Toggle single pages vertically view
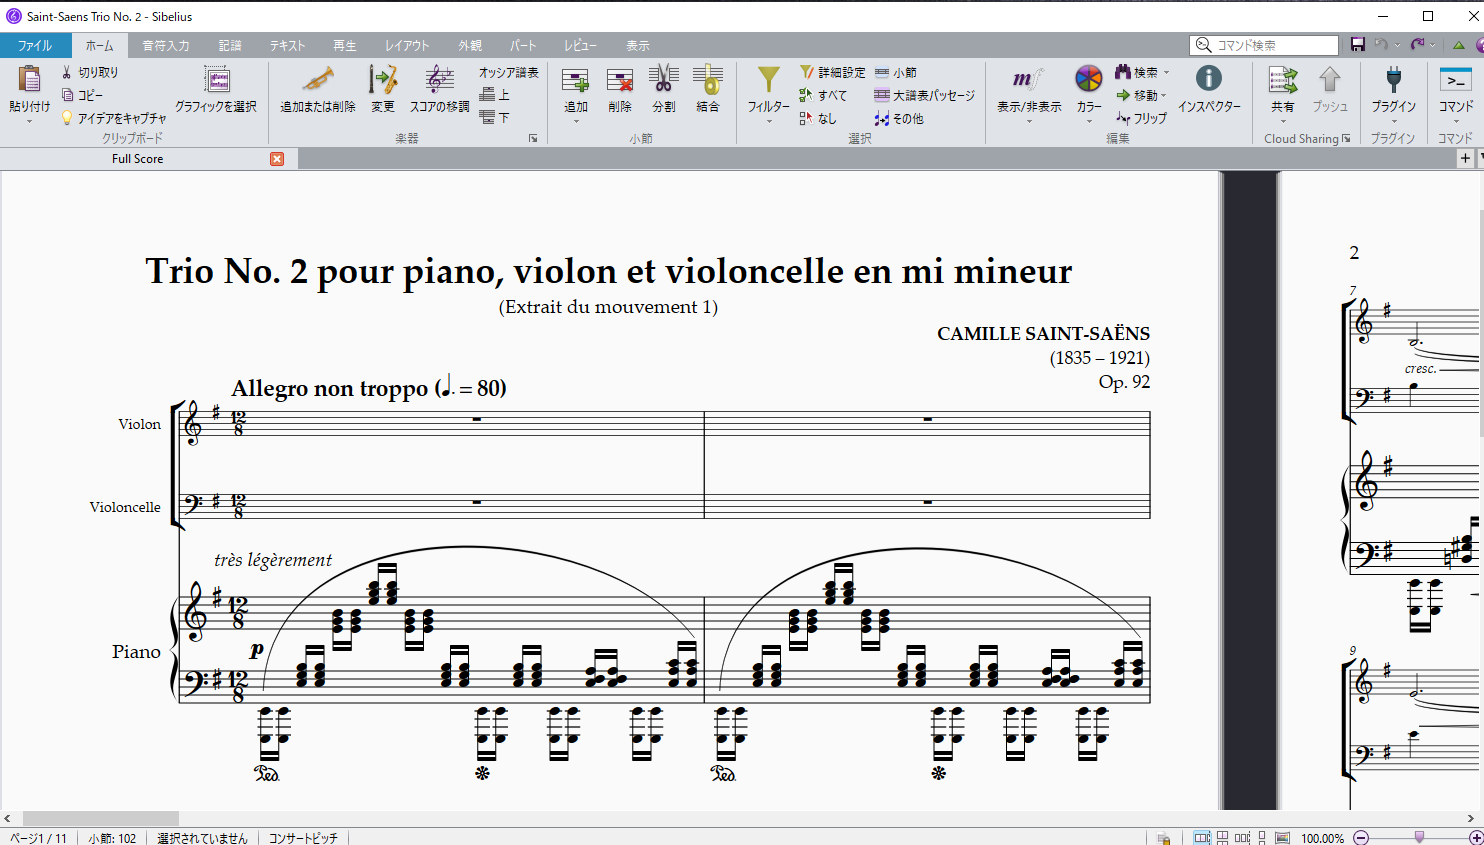 [1262, 838]
